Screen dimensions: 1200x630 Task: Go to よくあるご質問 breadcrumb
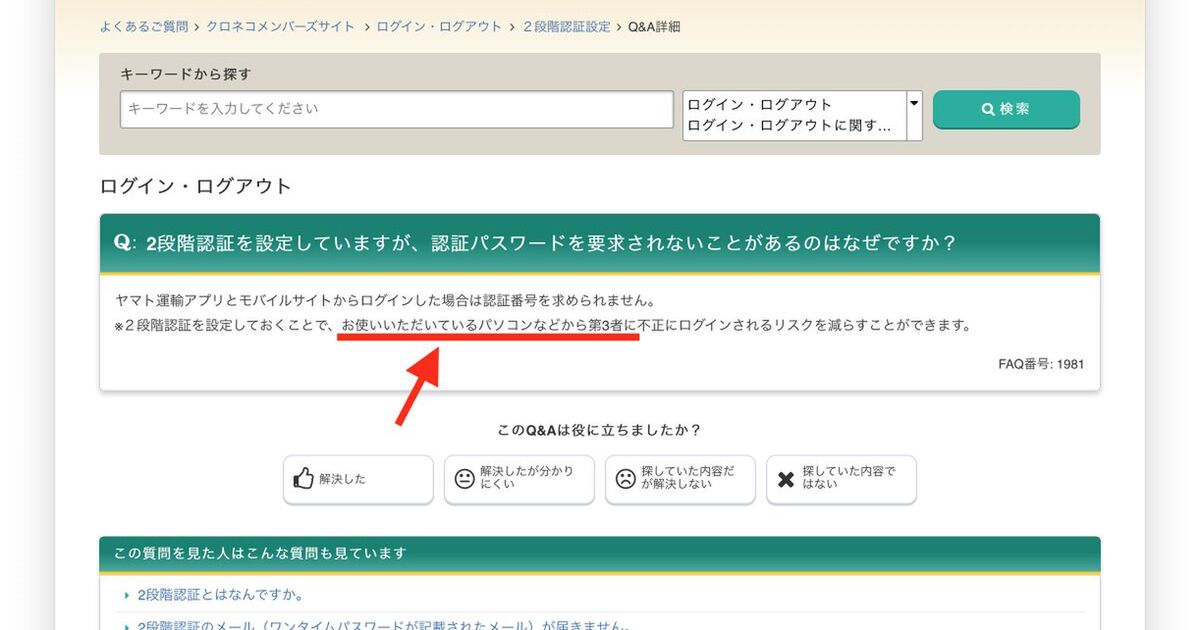click(x=144, y=27)
